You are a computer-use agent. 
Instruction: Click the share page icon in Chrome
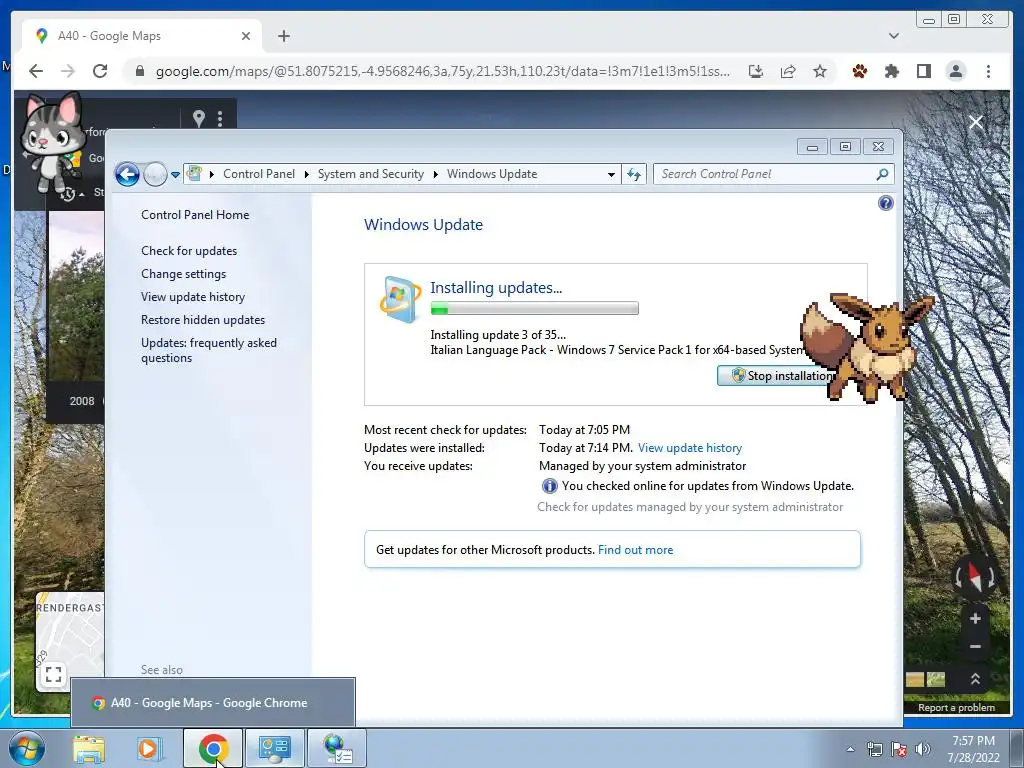coord(788,71)
